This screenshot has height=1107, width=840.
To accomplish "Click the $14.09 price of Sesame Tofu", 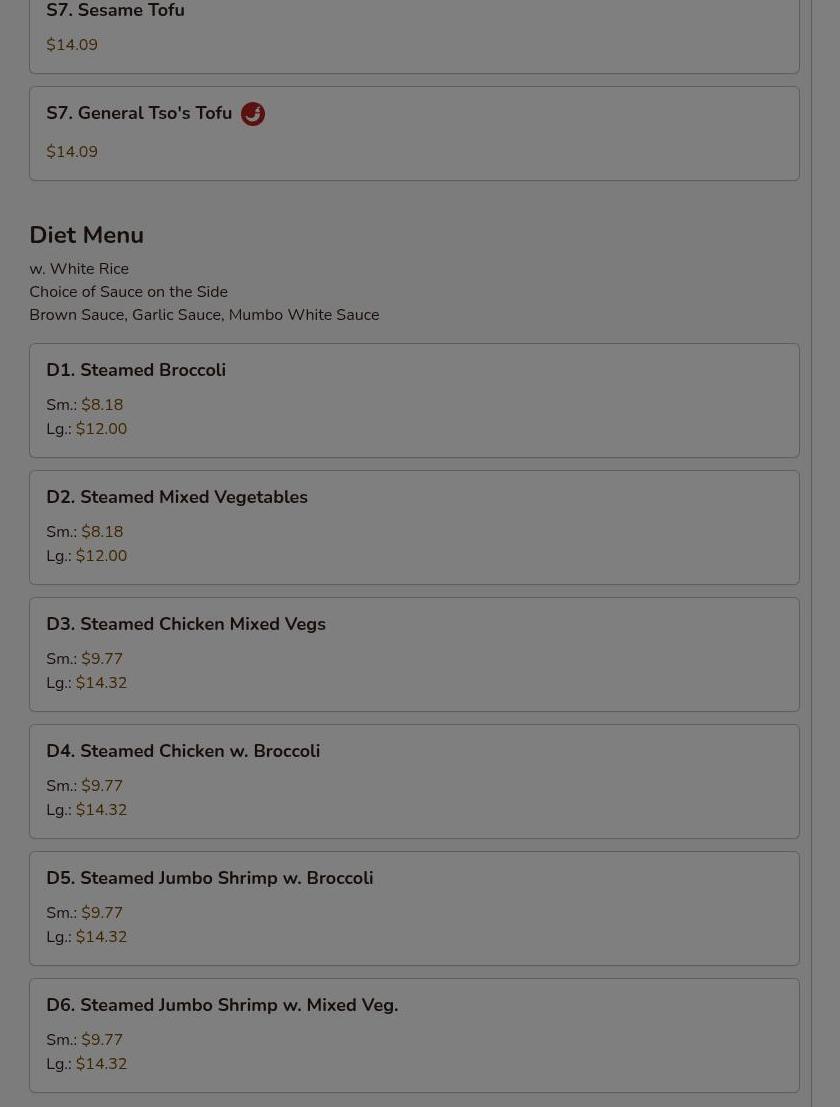I will 72,44.
